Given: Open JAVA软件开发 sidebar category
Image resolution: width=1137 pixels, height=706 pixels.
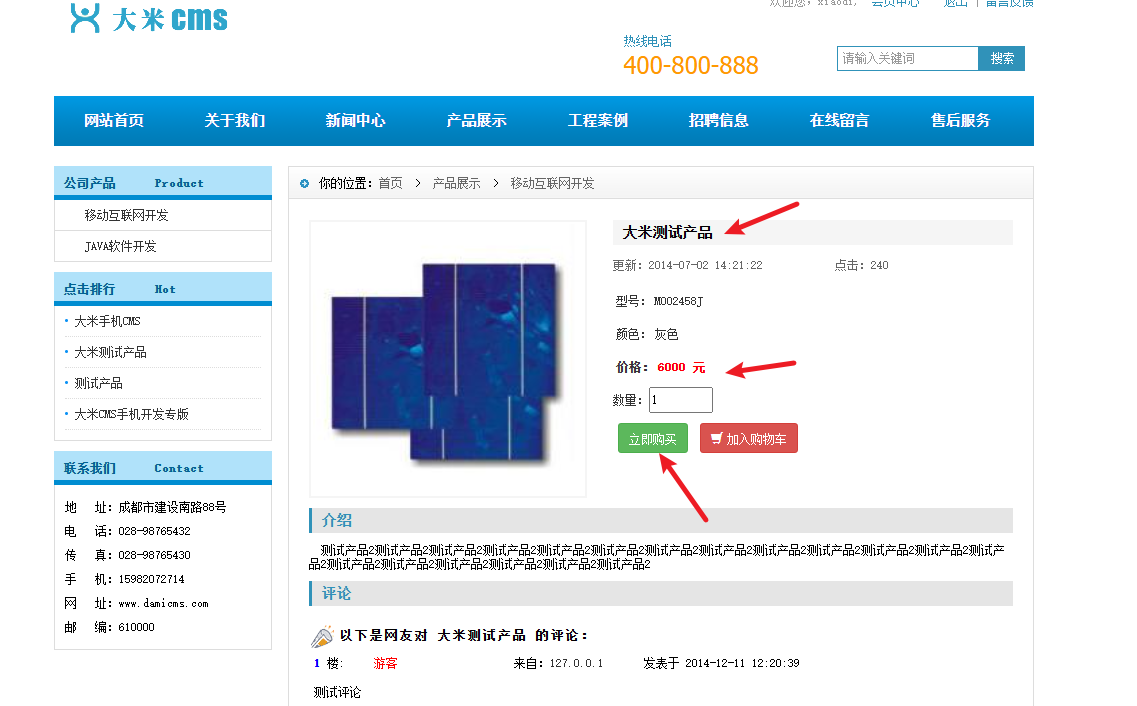Looking at the screenshot, I should [x=120, y=246].
